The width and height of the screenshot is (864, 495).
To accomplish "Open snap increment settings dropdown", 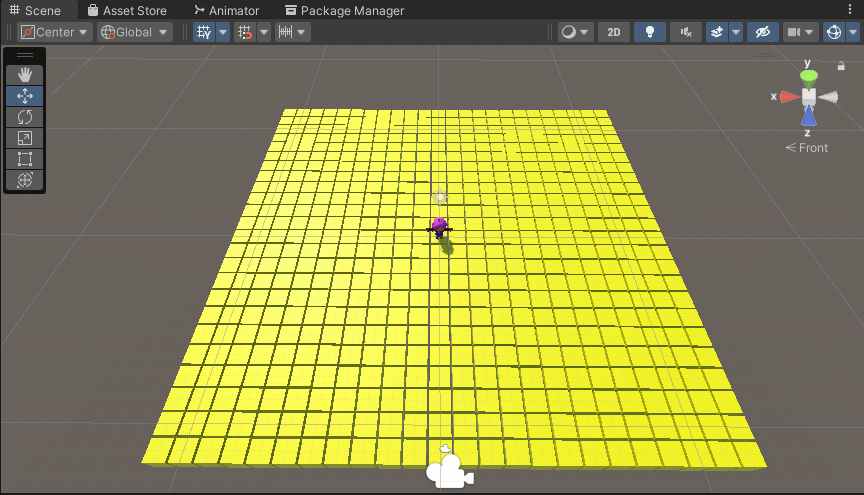I will pos(292,32).
